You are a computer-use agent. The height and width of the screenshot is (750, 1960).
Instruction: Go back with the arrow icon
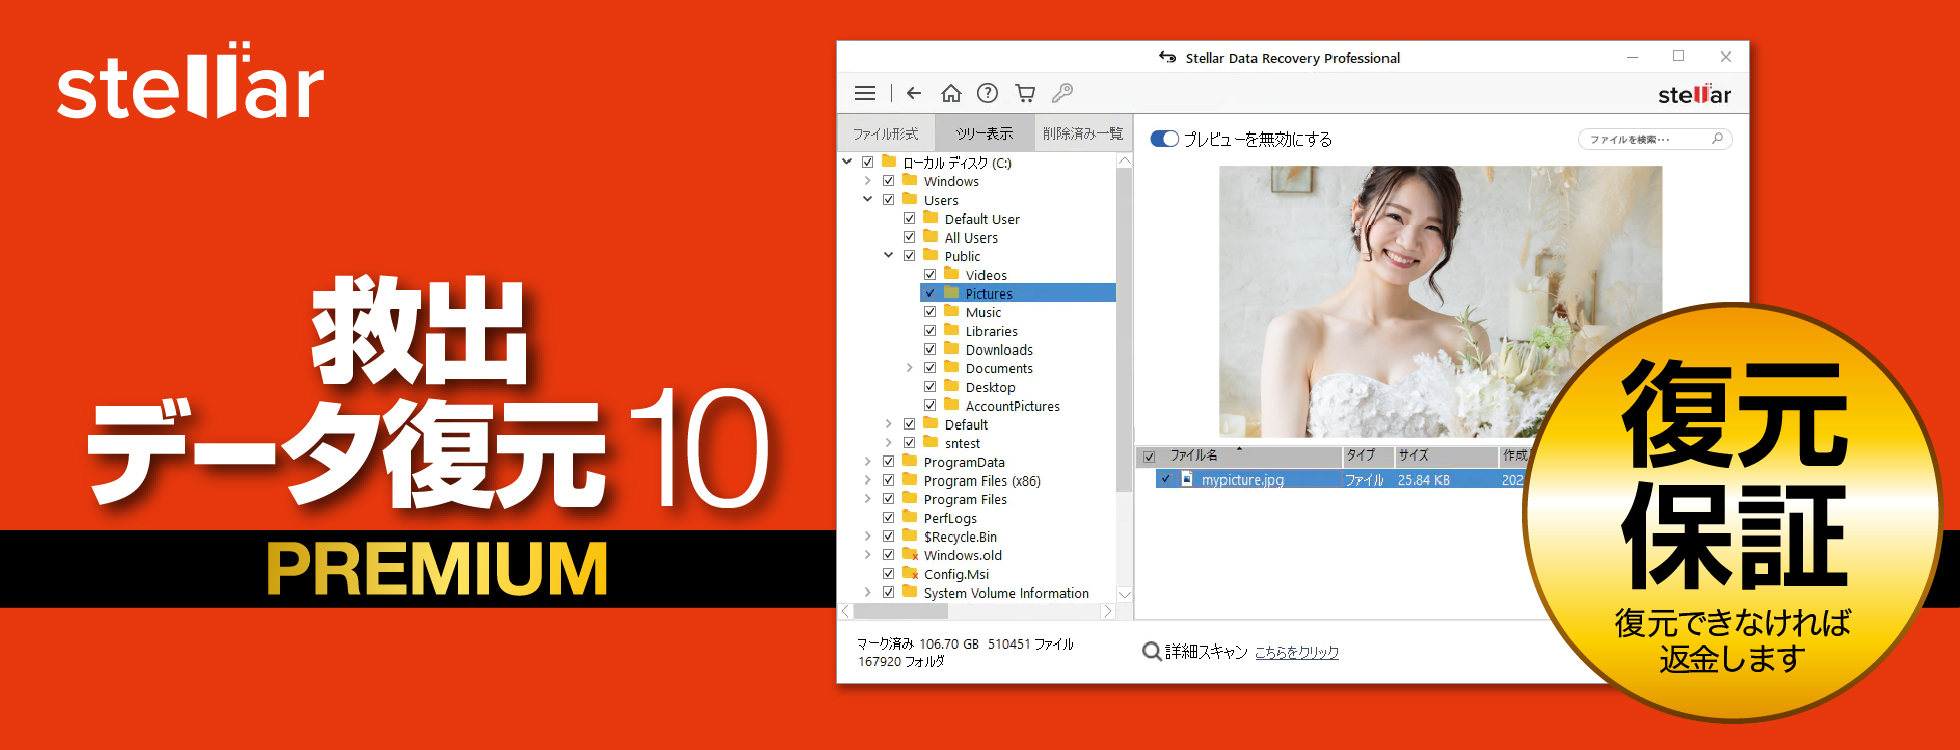(914, 93)
